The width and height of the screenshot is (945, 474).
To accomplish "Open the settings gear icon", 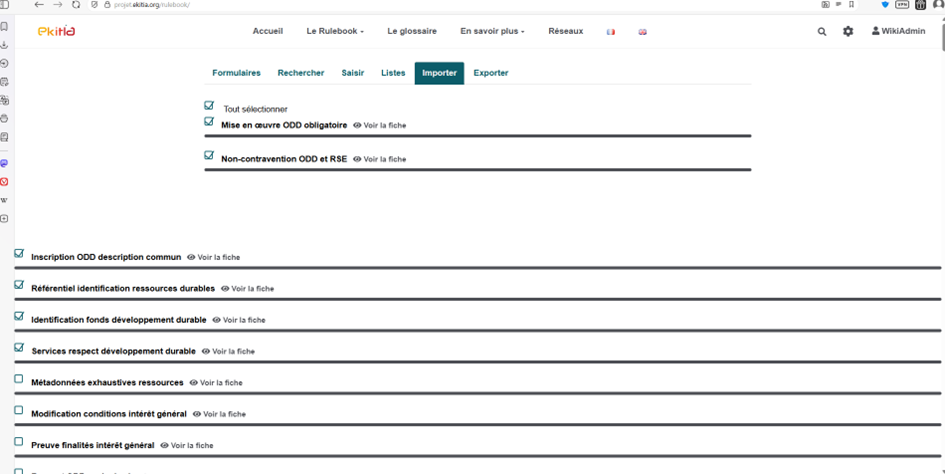I will 848,32.
